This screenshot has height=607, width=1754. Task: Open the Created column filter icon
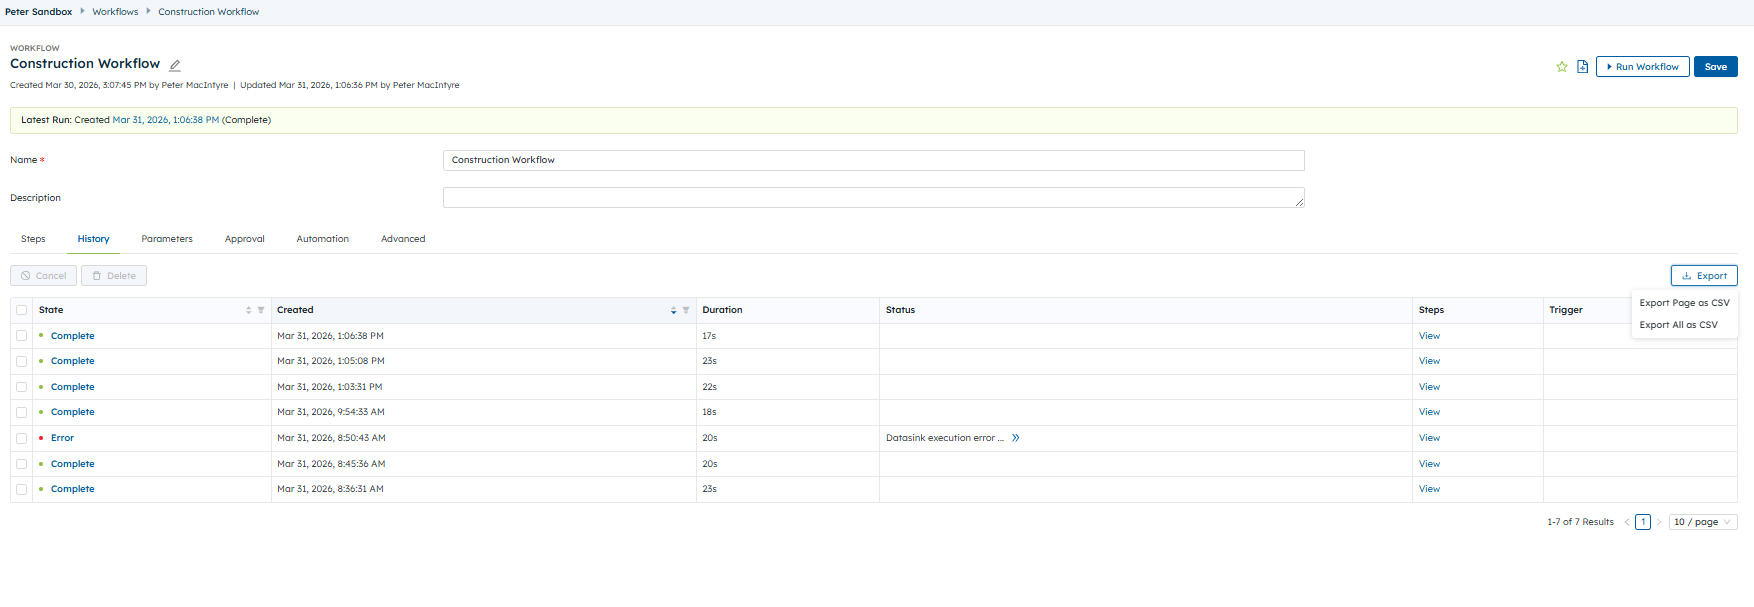(x=686, y=310)
